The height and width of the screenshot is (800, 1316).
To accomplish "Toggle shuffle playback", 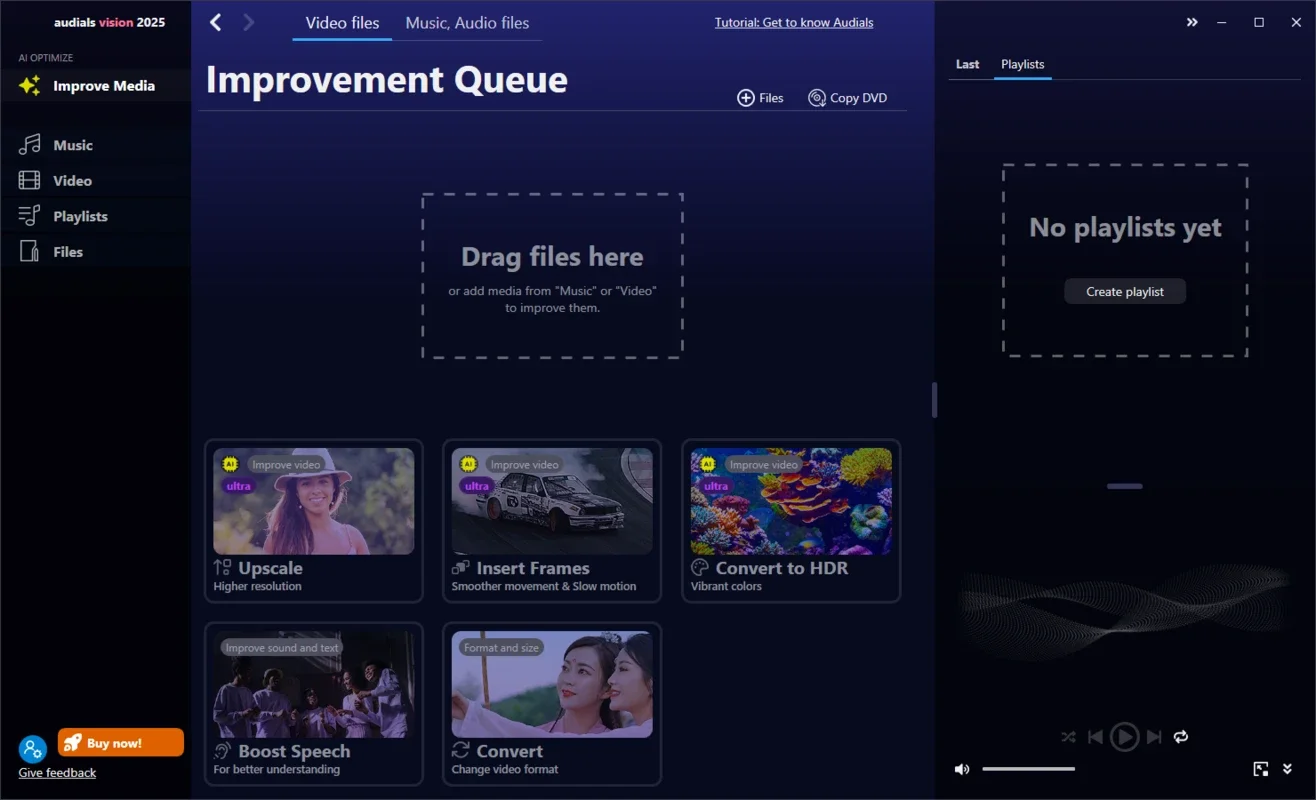I will pyautogui.click(x=1068, y=737).
